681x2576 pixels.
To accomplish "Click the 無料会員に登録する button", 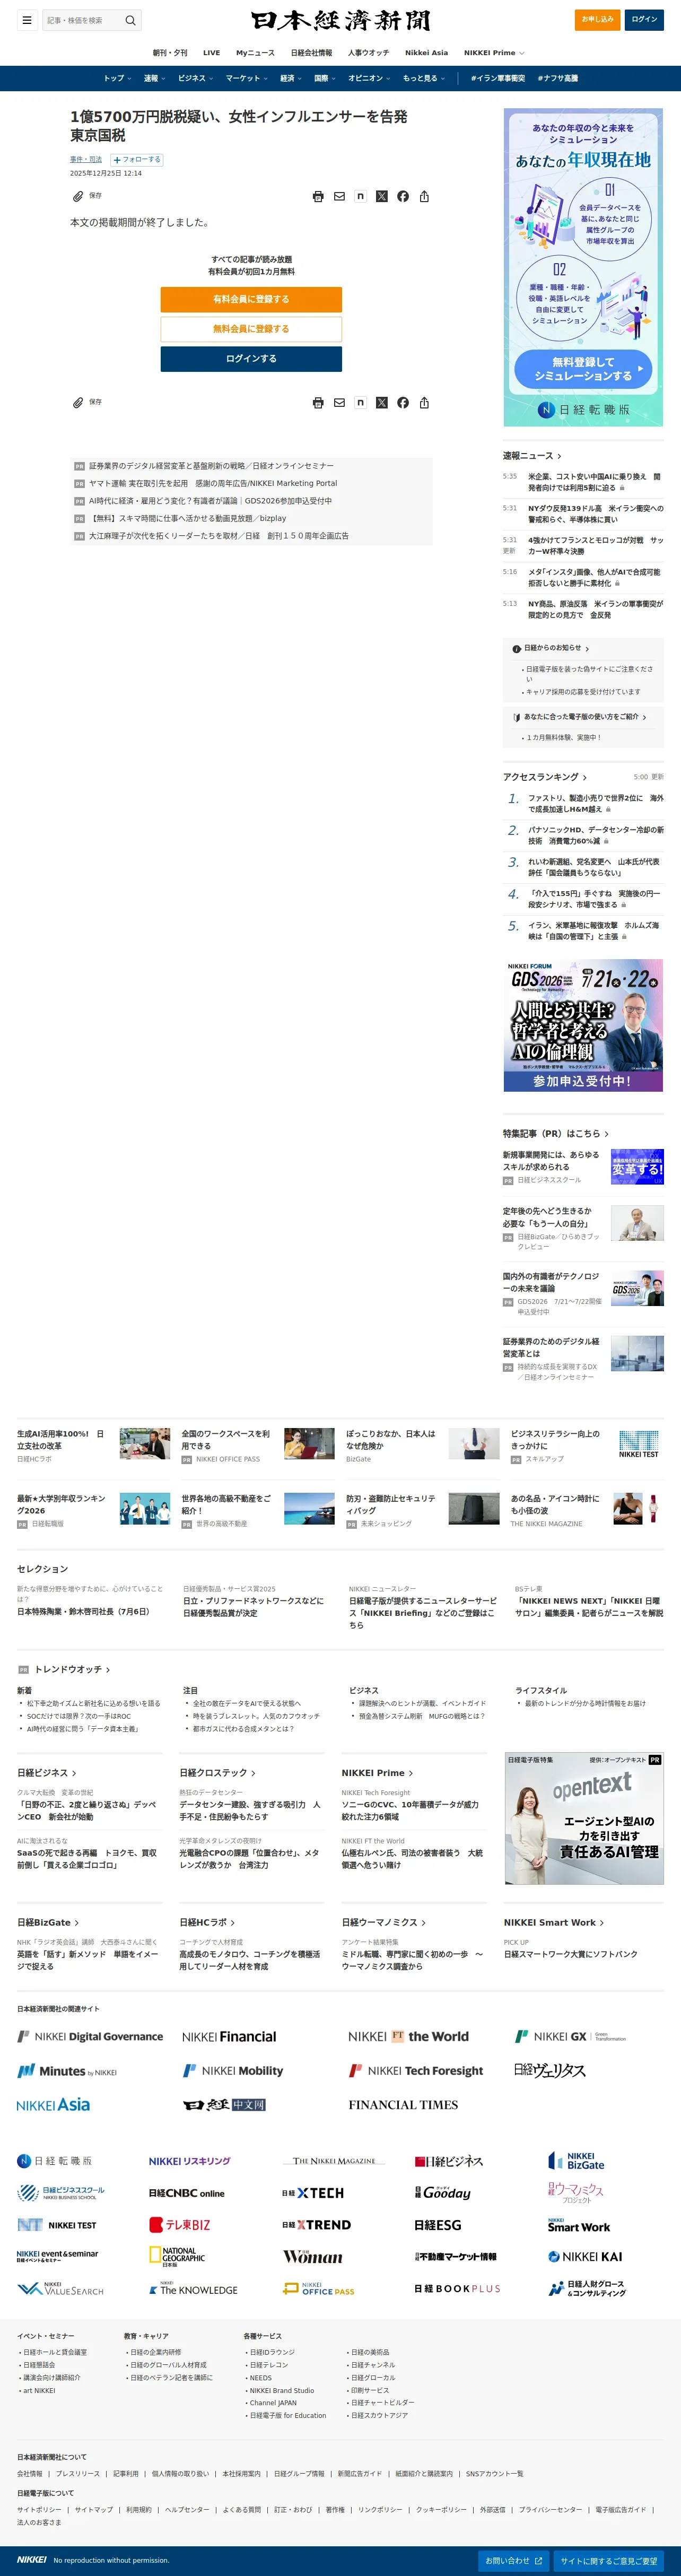I will [x=251, y=329].
